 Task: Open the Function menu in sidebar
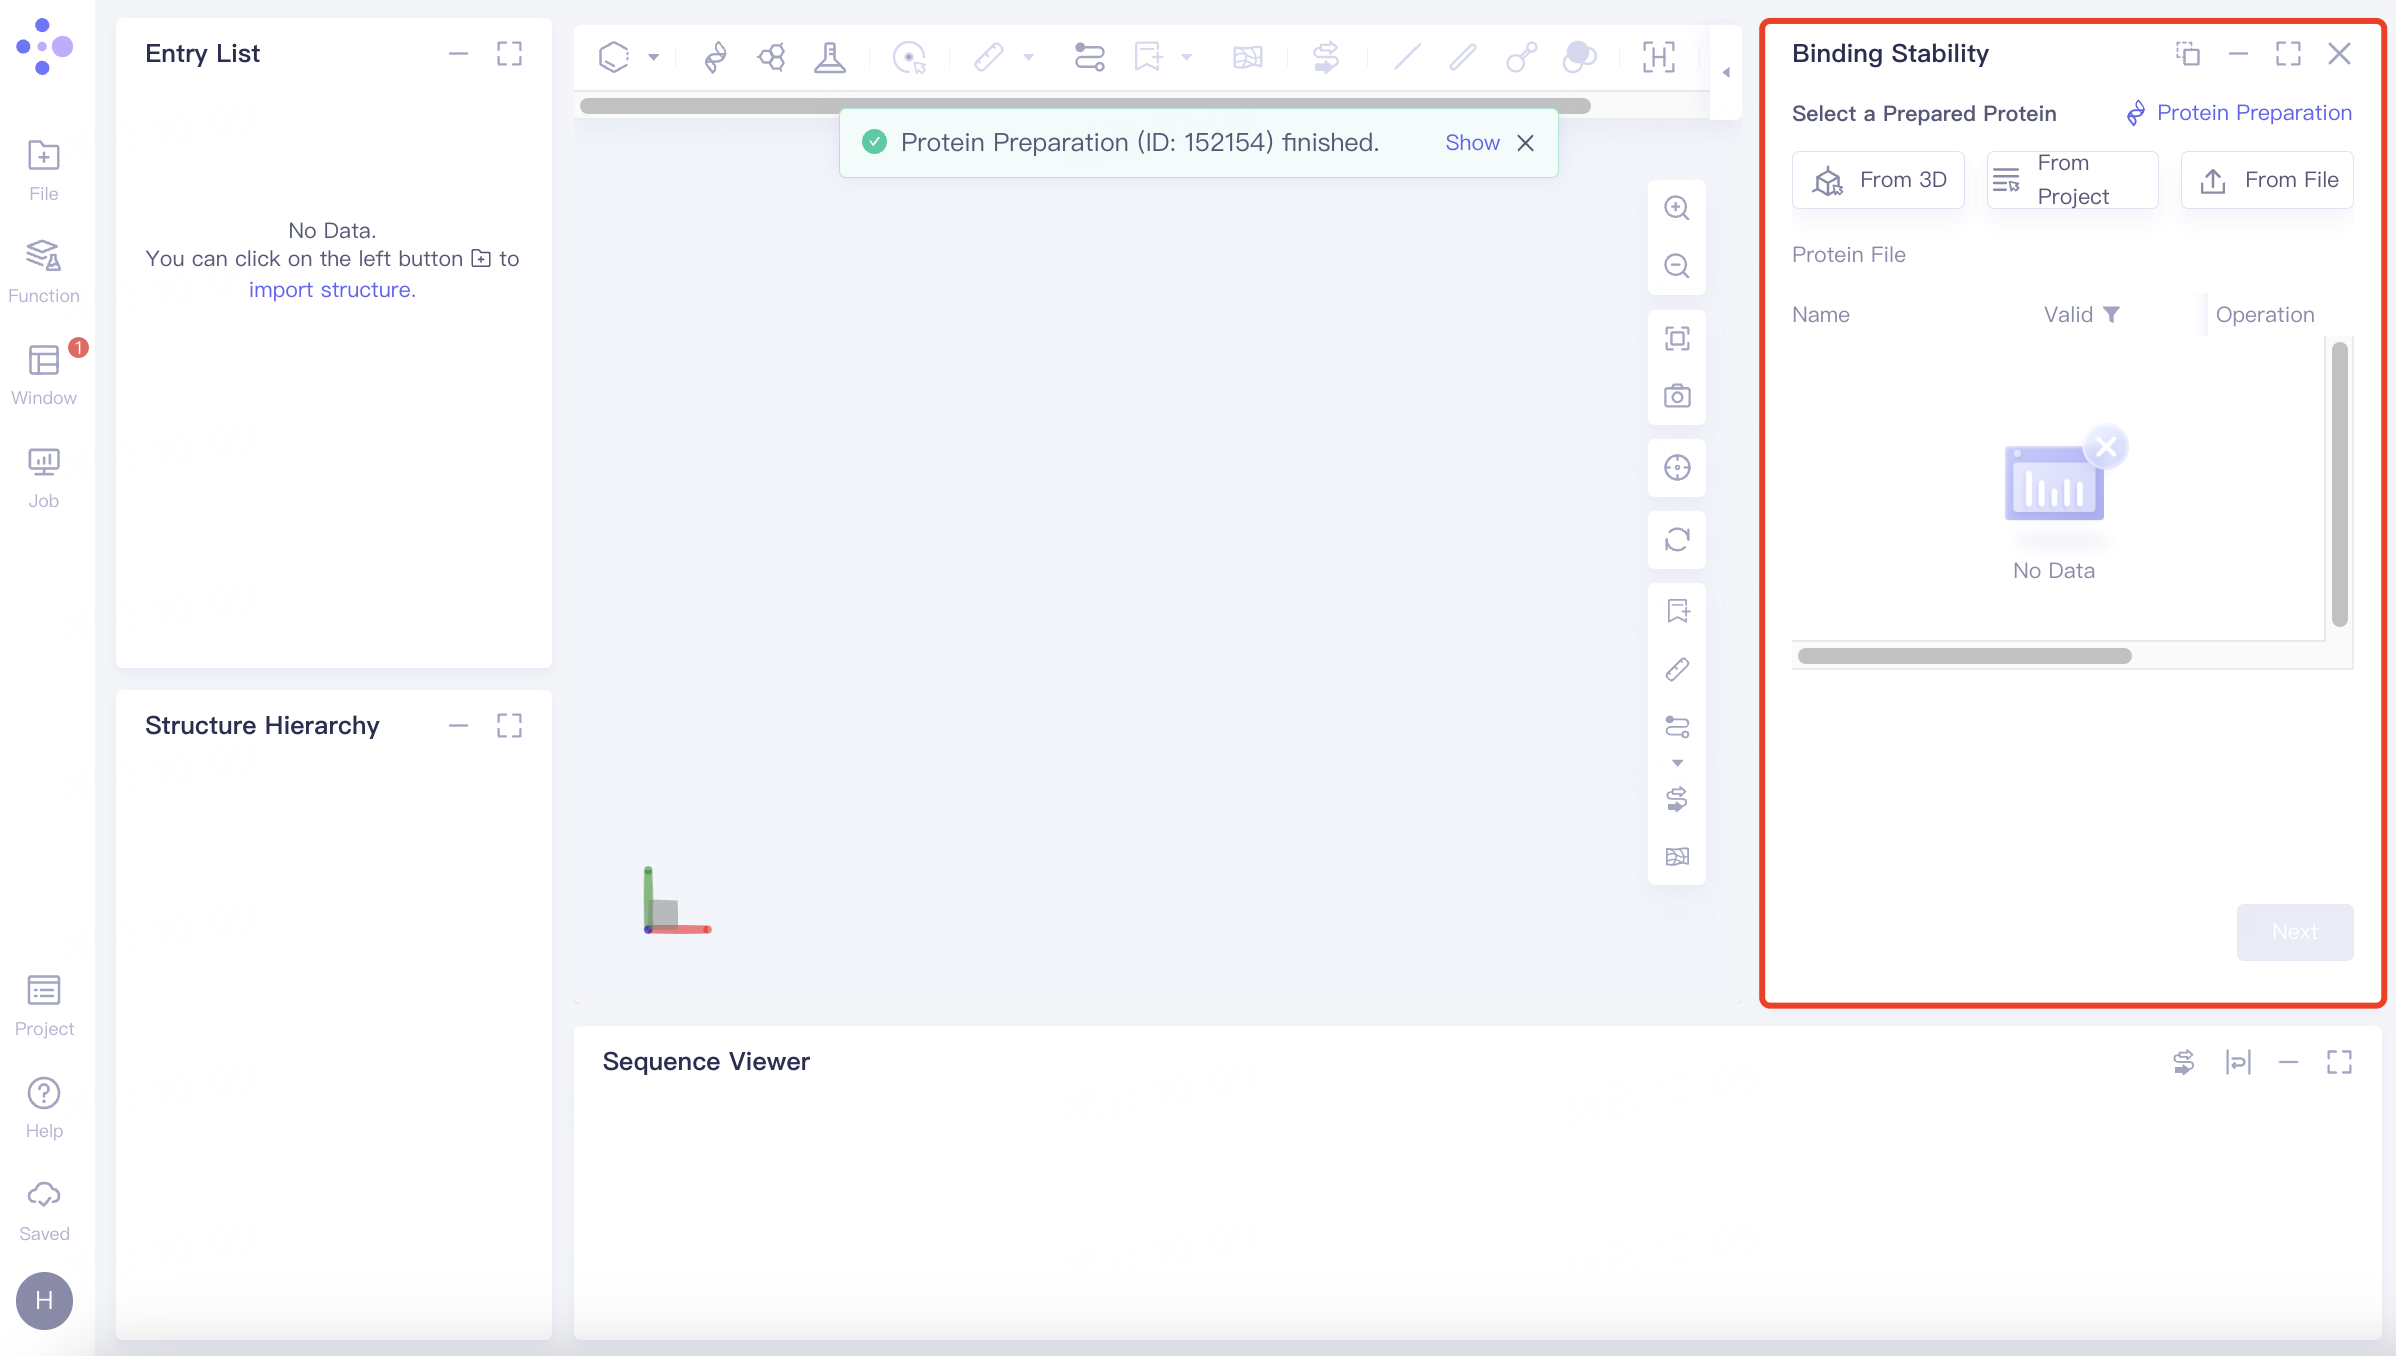pyautogui.click(x=43, y=271)
